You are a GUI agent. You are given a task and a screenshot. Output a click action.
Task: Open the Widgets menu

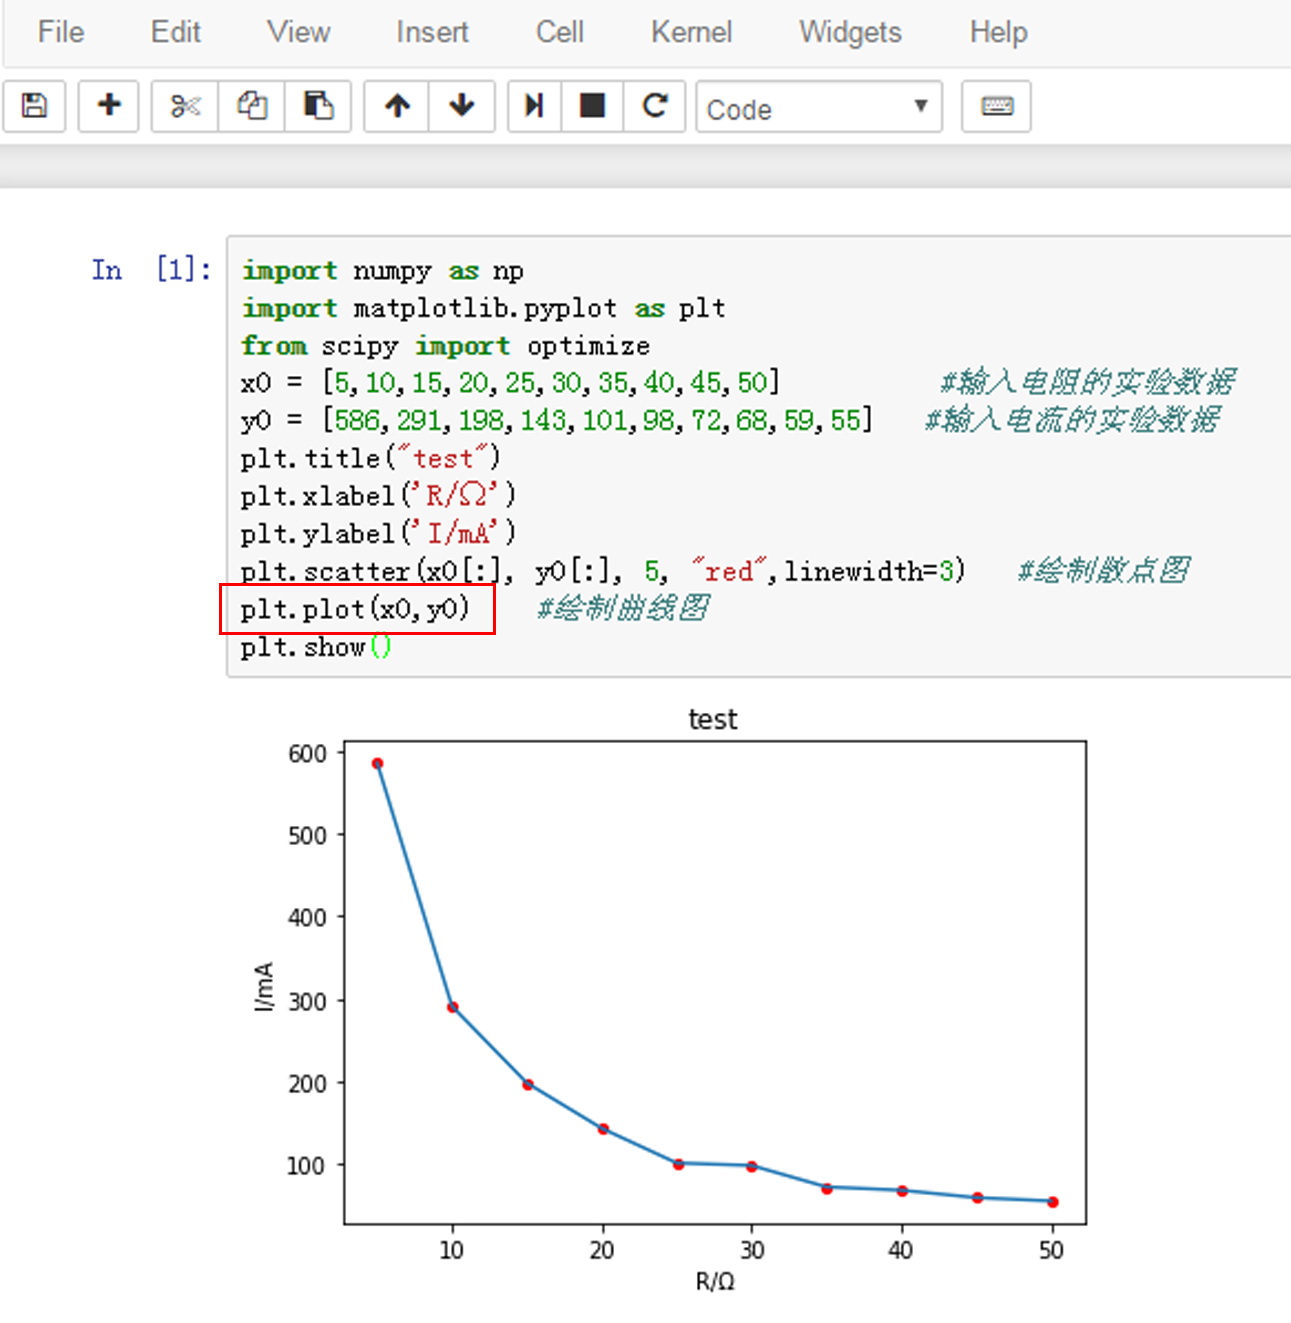coord(850,32)
